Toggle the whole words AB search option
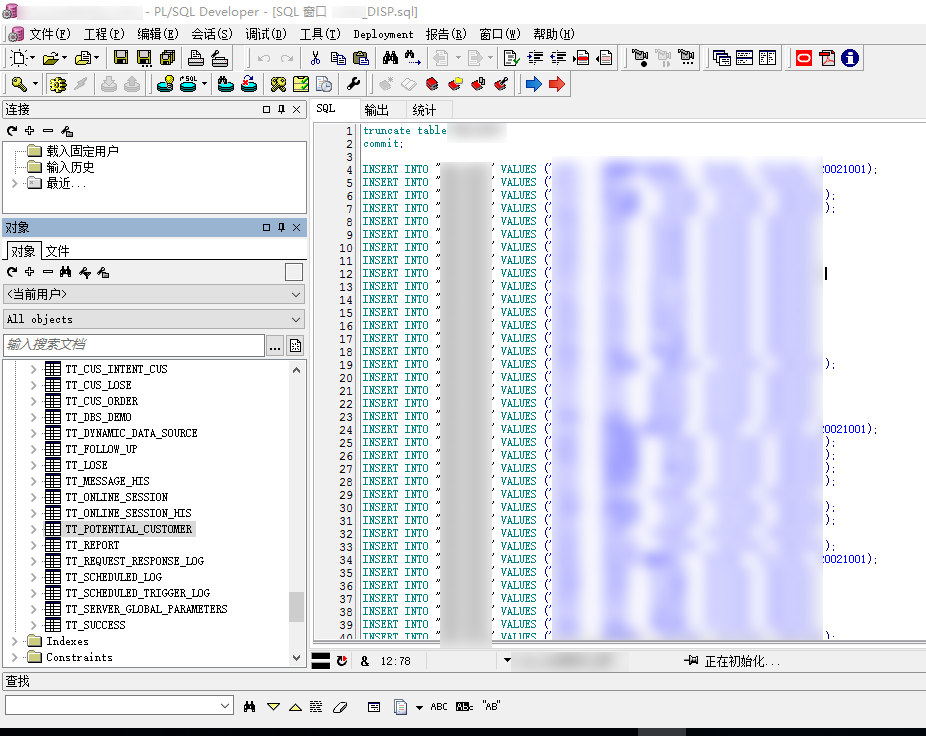The width and height of the screenshot is (926, 736). 464,706
